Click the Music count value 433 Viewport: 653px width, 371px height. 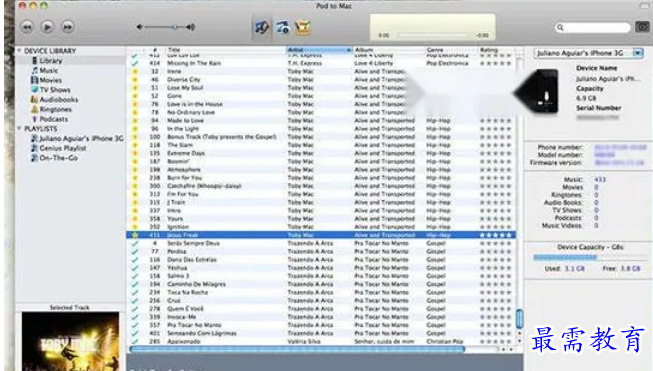pyautogui.click(x=600, y=179)
